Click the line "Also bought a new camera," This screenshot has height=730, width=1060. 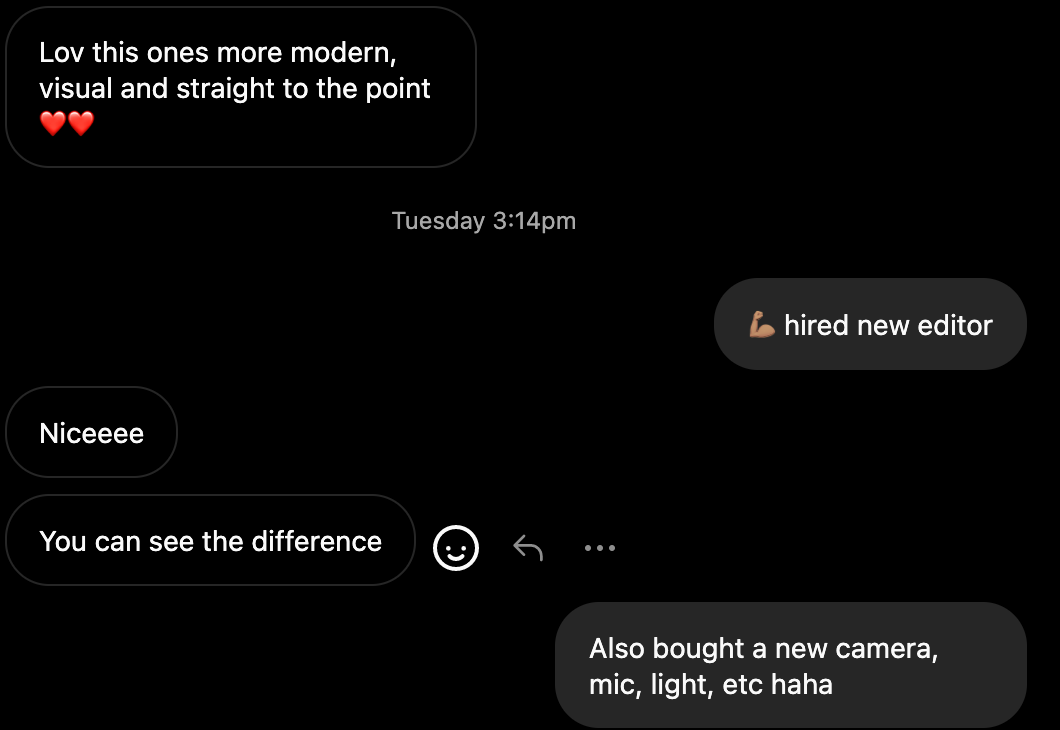(763, 648)
